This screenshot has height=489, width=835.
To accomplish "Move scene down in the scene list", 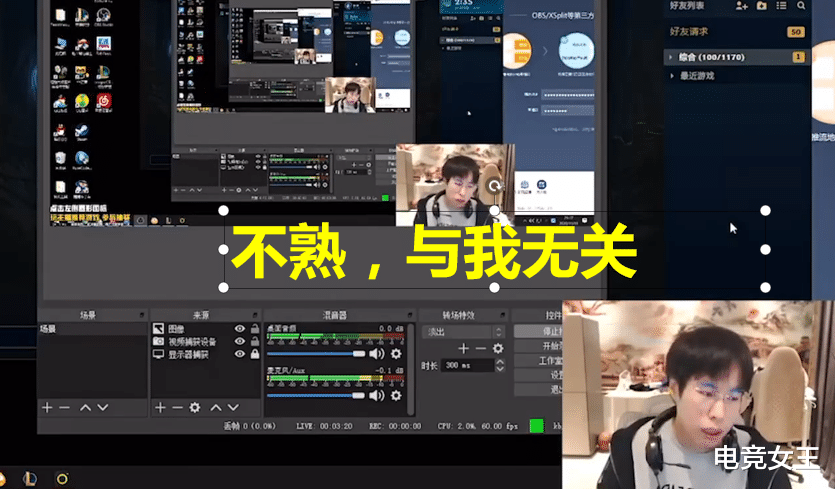I will [x=103, y=408].
